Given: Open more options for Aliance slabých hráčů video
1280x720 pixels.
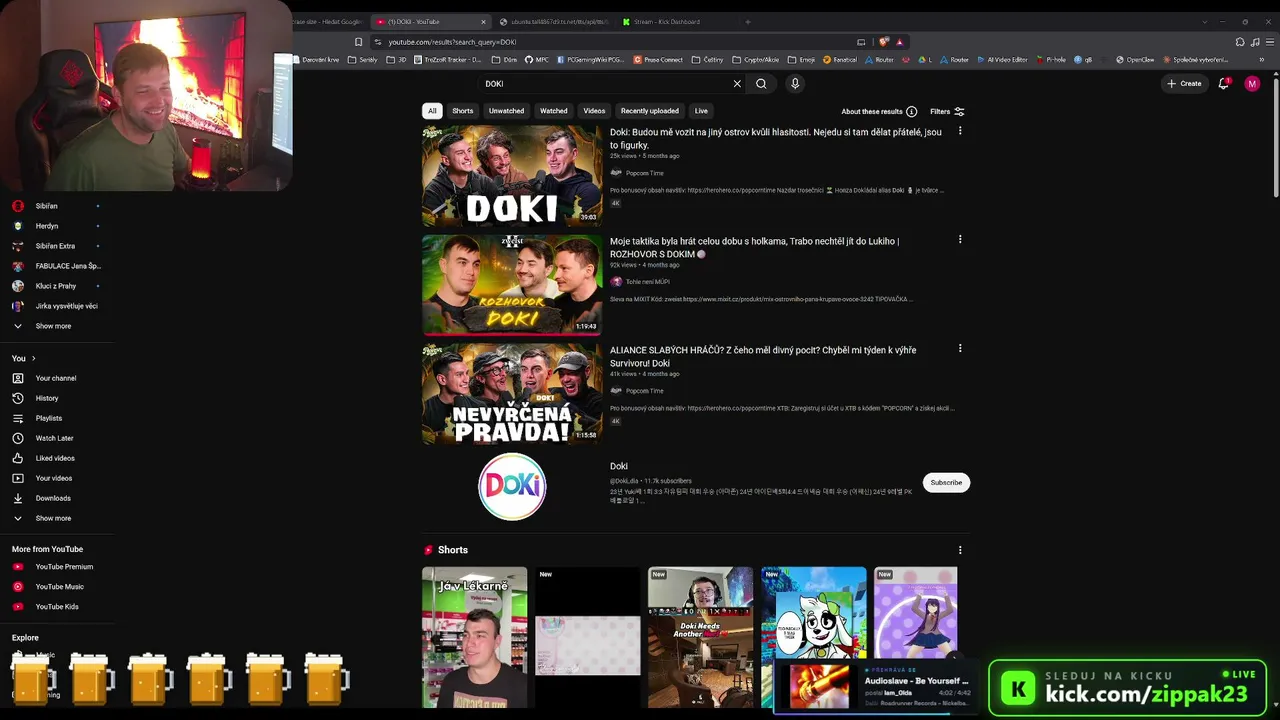Looking at the screenshot, I should pyautogui.click(x=960, y=349).
